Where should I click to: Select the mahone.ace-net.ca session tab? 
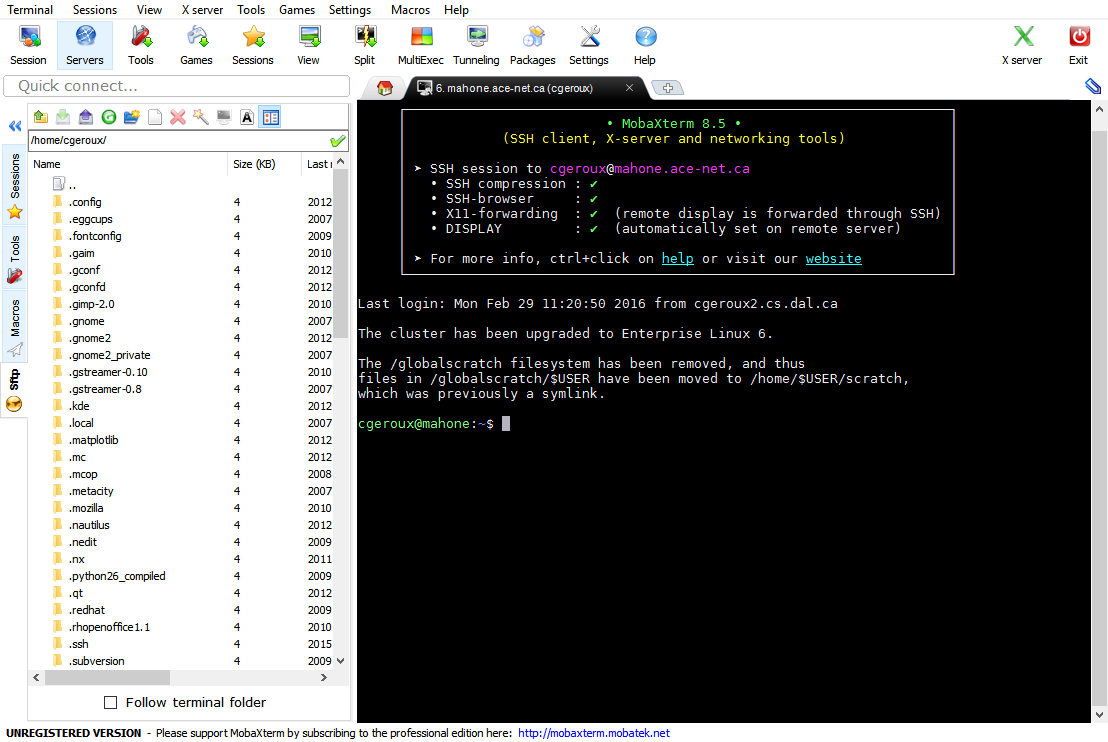coord(521,88)
